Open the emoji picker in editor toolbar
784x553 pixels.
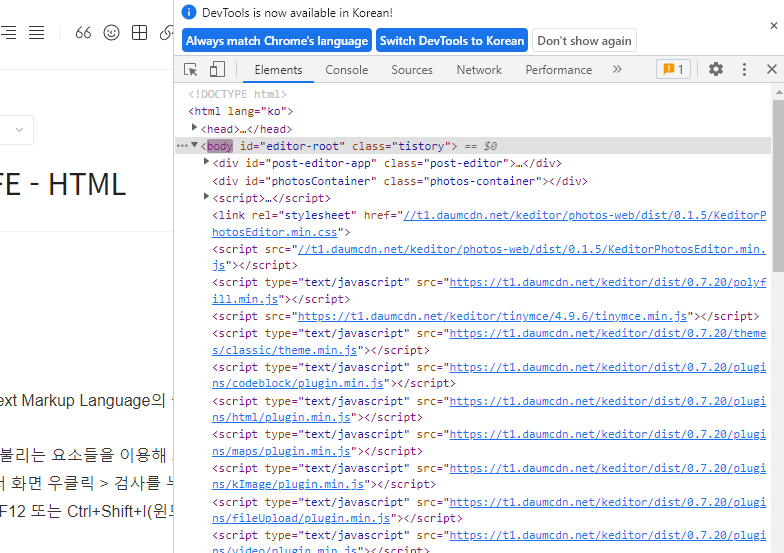tap(112, 33)
